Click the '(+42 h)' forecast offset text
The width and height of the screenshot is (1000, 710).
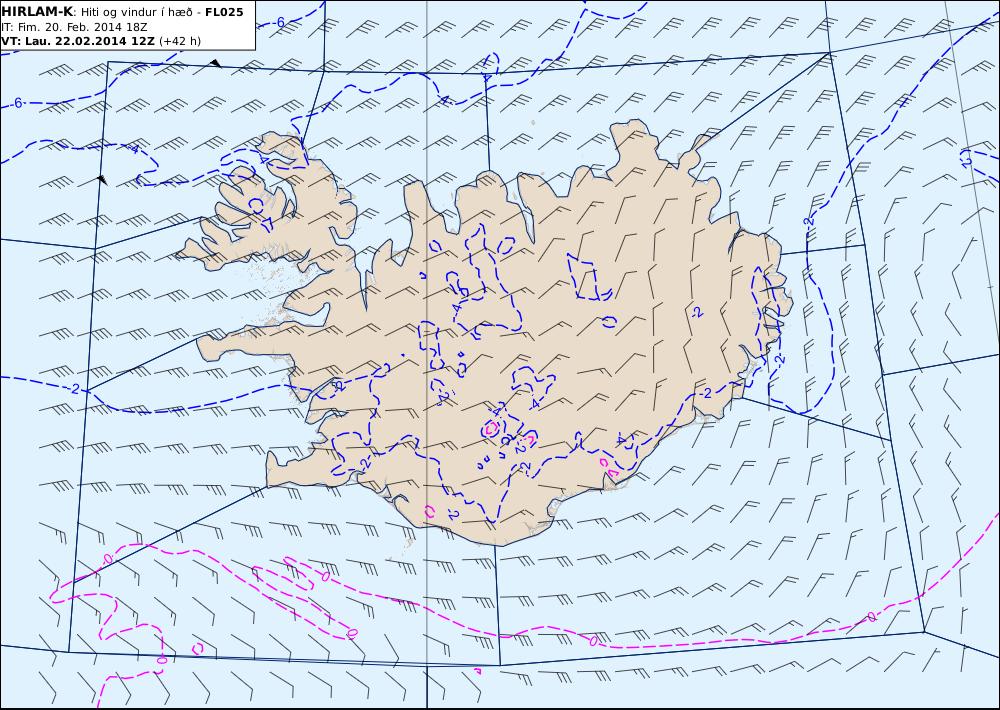point(179,41)
